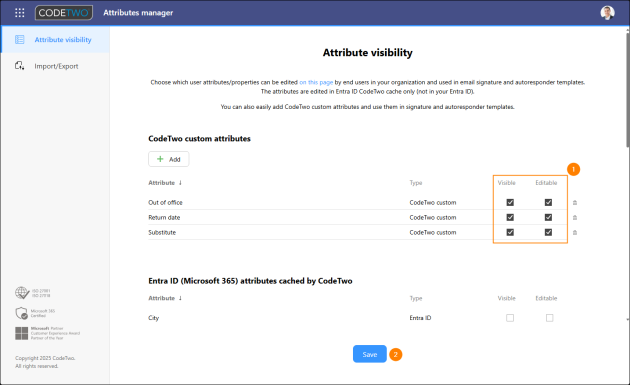Uncheck Editable for Substitute
Screen dimensions: 630x385
tap(548, 232)
